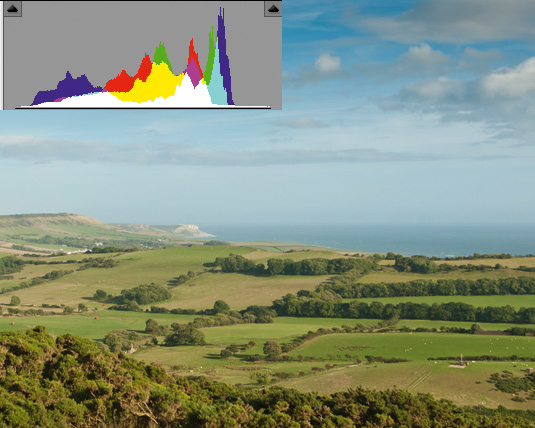Screen dimensions: 535x428
Task: Click the black baseline under the histogram
Action: (x=143, y=108)
